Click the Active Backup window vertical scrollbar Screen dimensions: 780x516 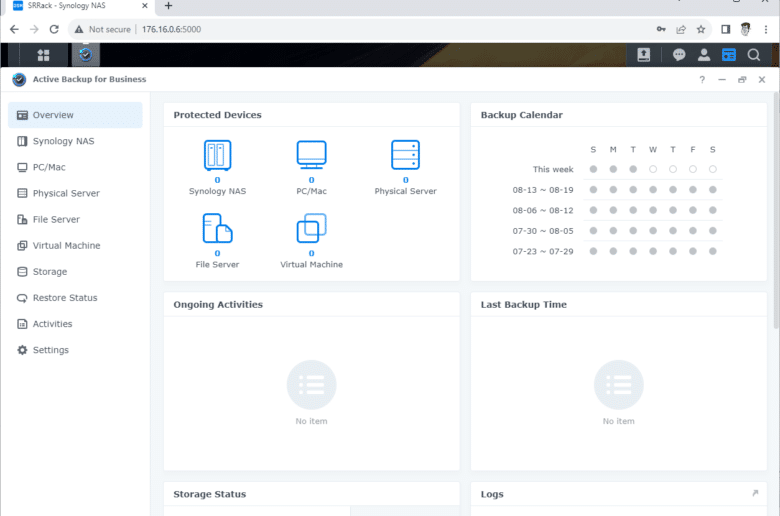[776, 210]
